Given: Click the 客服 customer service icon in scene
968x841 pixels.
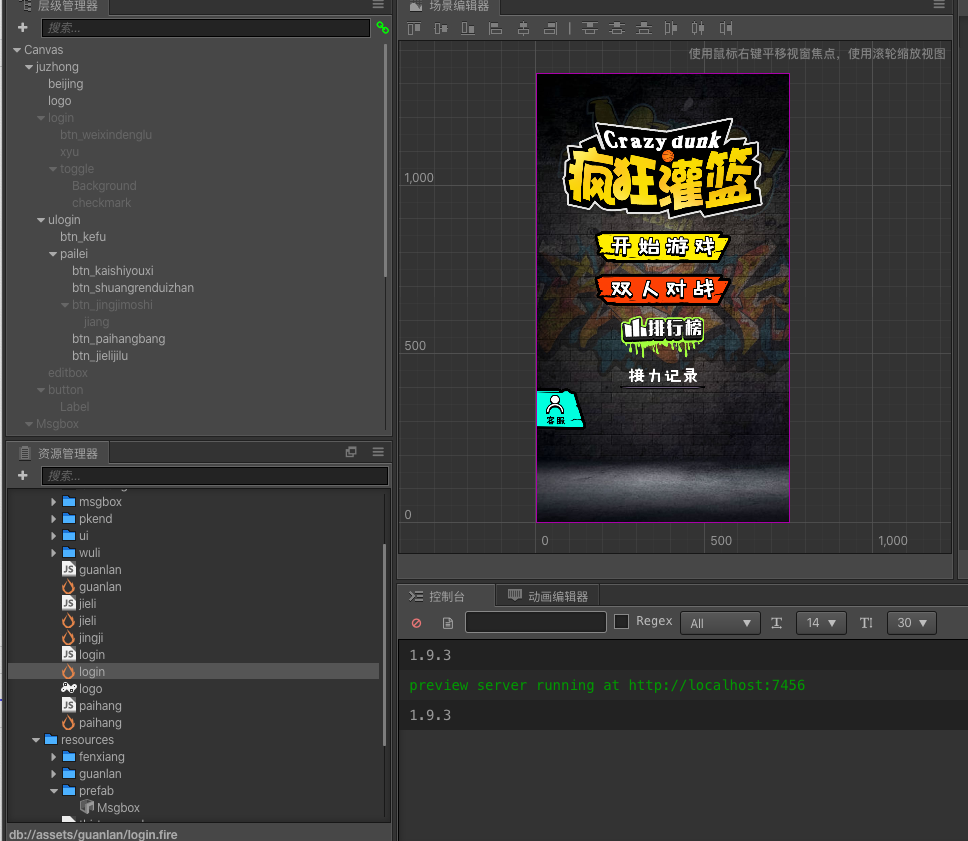Looking at the screenshot, I should coord(558,409).
